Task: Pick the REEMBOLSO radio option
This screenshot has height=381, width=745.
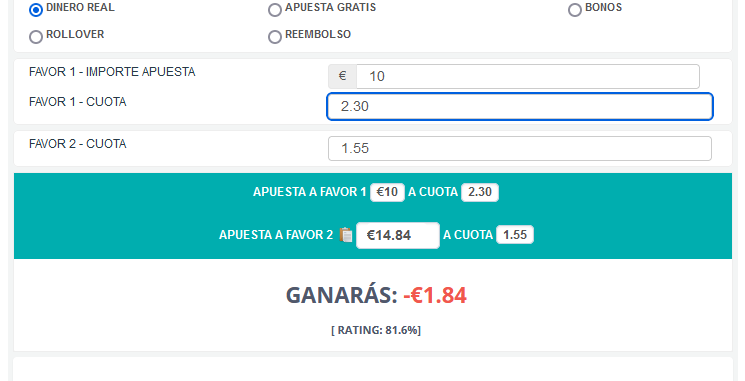Action: (x=275, y=37)
